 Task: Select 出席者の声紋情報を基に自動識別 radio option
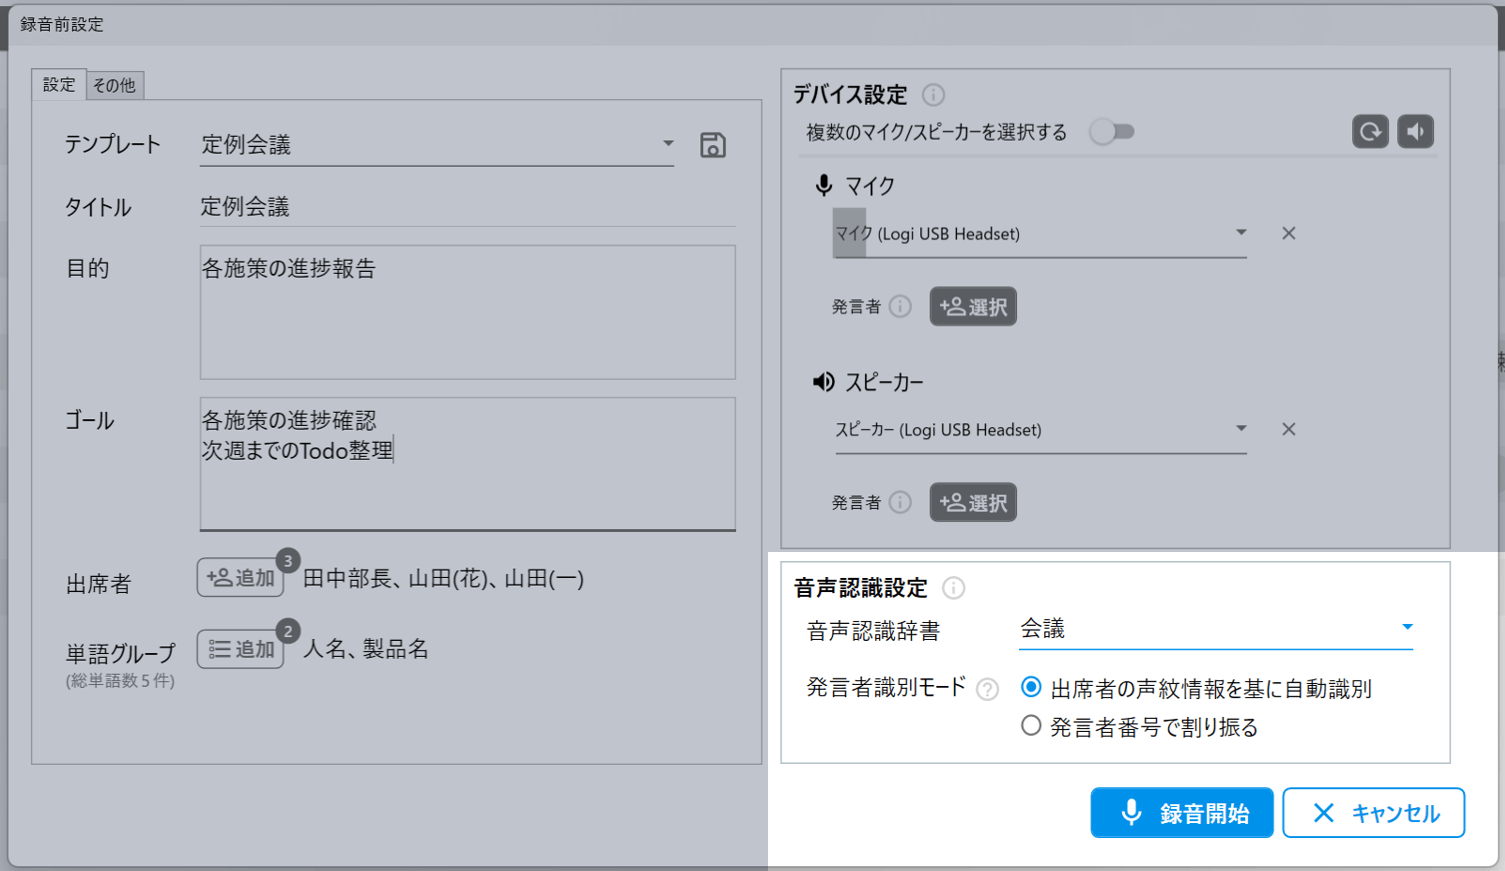(x=1031, y=688)
